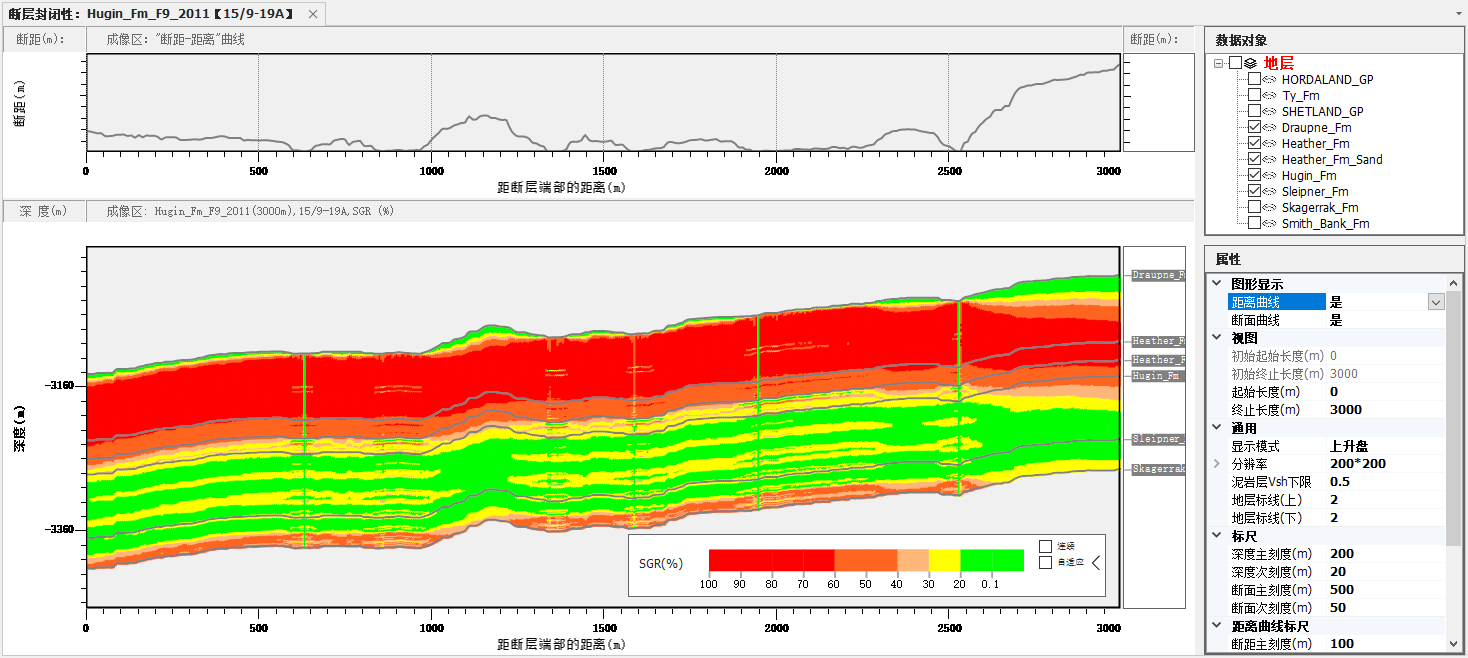Select the Smith_Bank_Fm tree item

1326,223
